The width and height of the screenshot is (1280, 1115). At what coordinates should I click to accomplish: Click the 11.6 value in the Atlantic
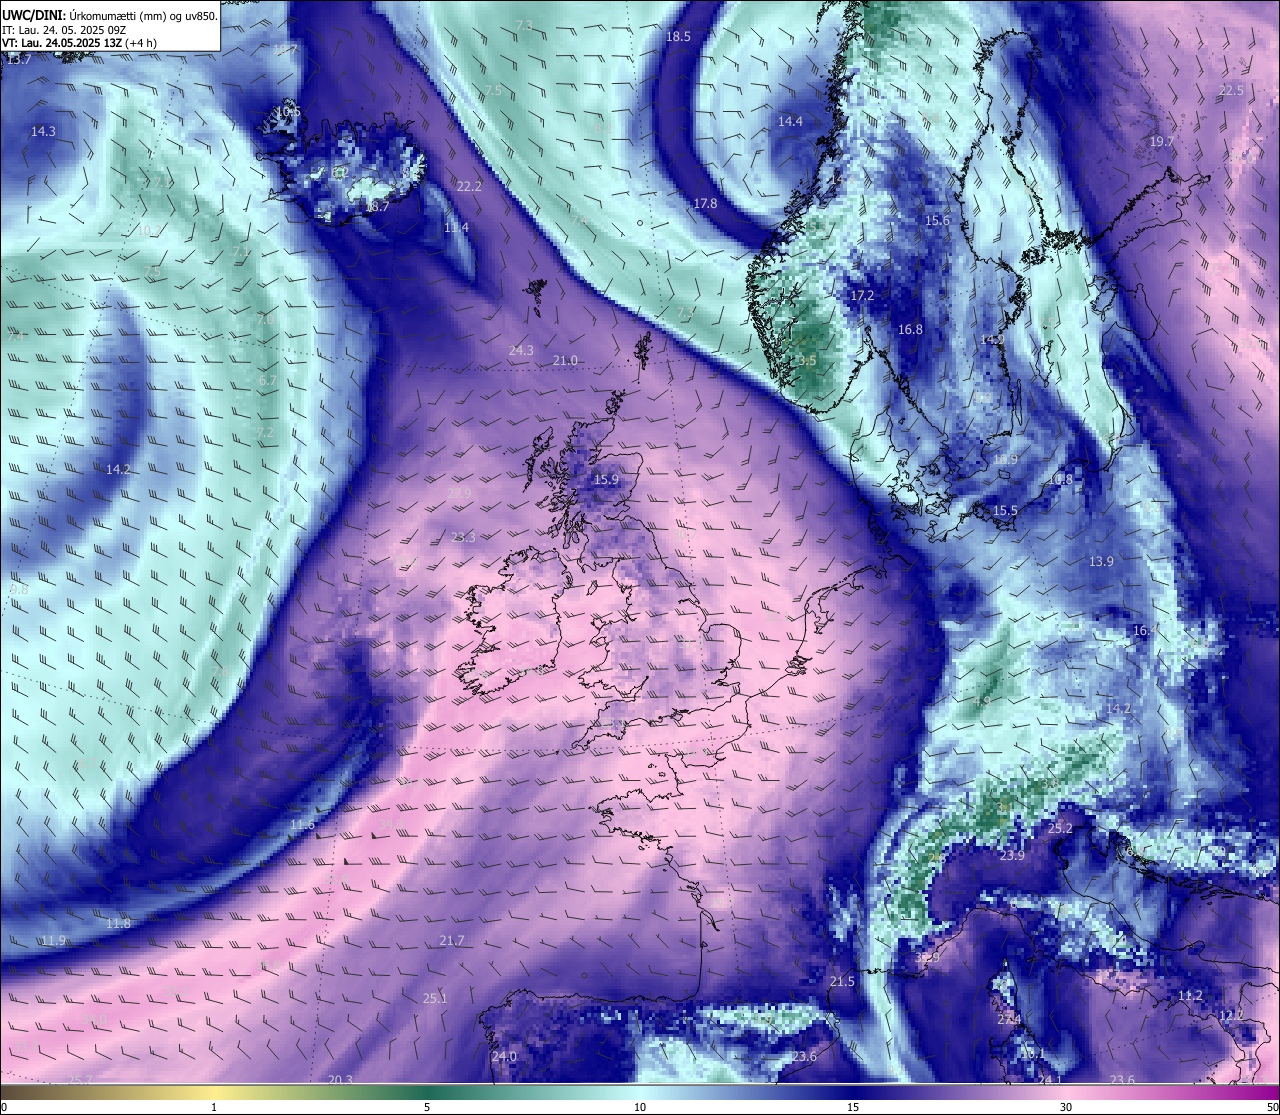pos(303,824)
